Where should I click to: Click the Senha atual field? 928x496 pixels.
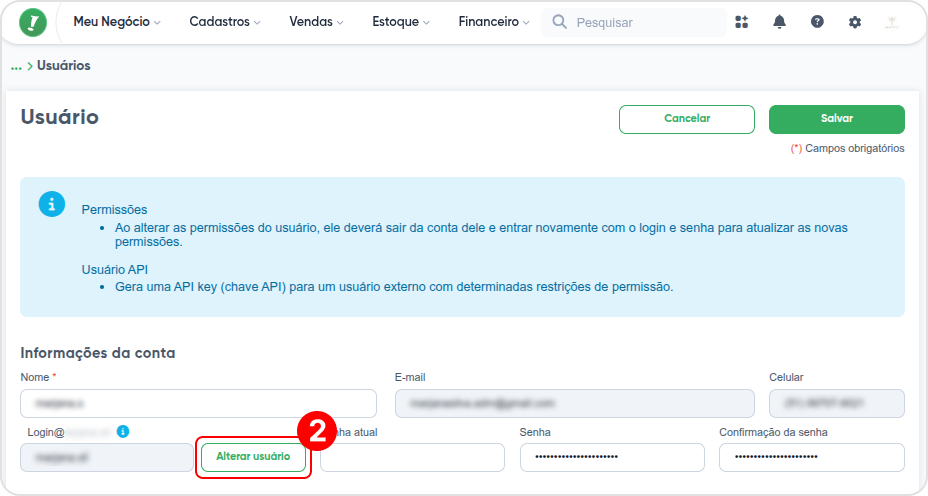pos(413,458)
